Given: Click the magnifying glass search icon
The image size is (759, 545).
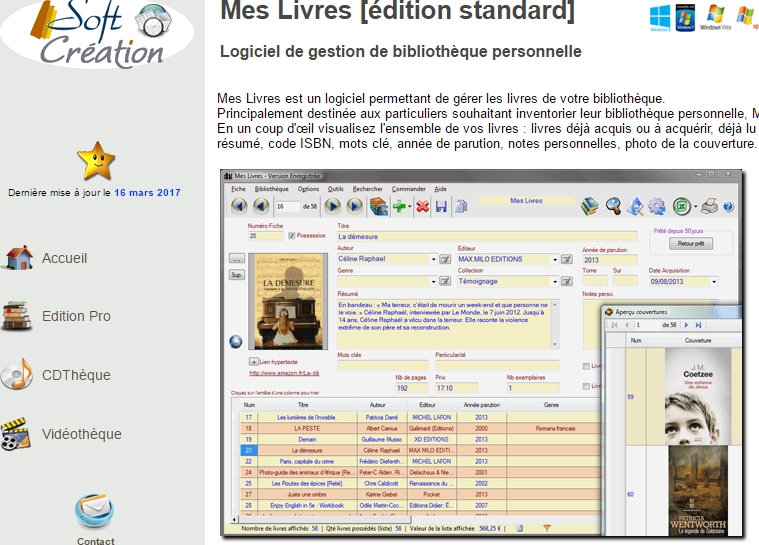Looking at the screenshot, I should tap(613, 207).
